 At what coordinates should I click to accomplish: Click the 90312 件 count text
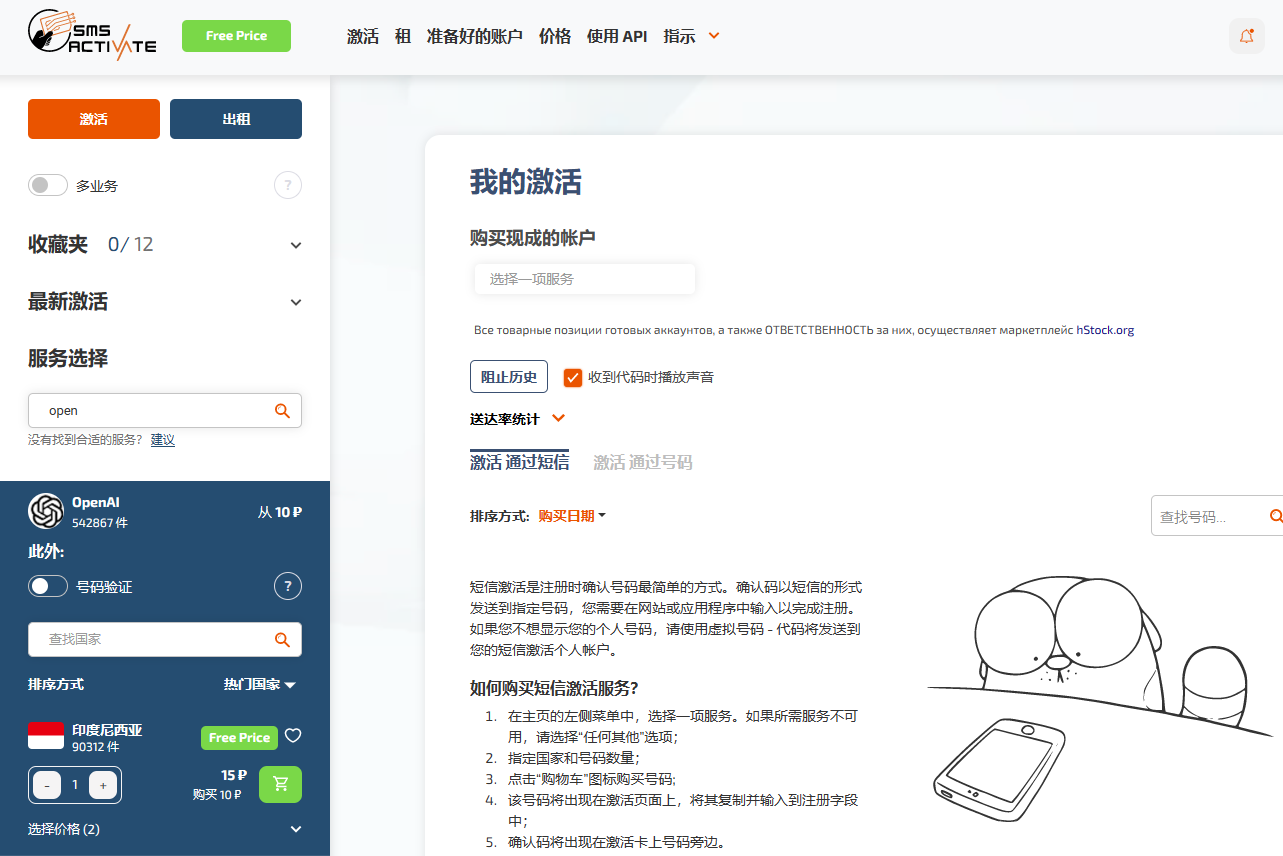(96, 747)
